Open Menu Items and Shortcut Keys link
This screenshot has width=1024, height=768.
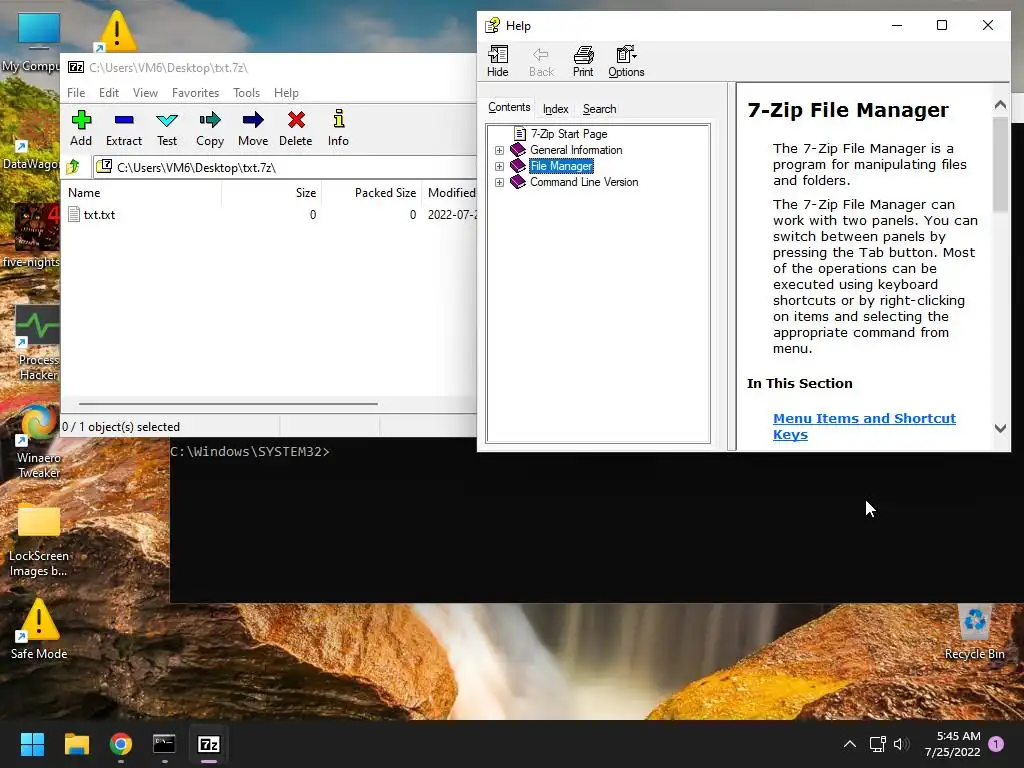pyautogui.click(x=864, y=426)
